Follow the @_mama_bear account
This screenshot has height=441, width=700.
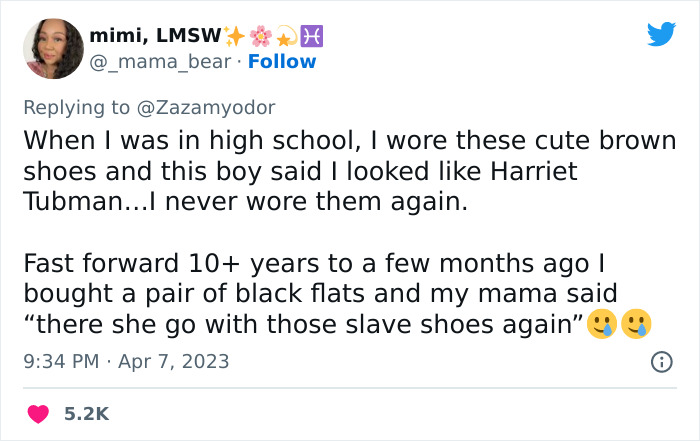click(x=284, y=62)
